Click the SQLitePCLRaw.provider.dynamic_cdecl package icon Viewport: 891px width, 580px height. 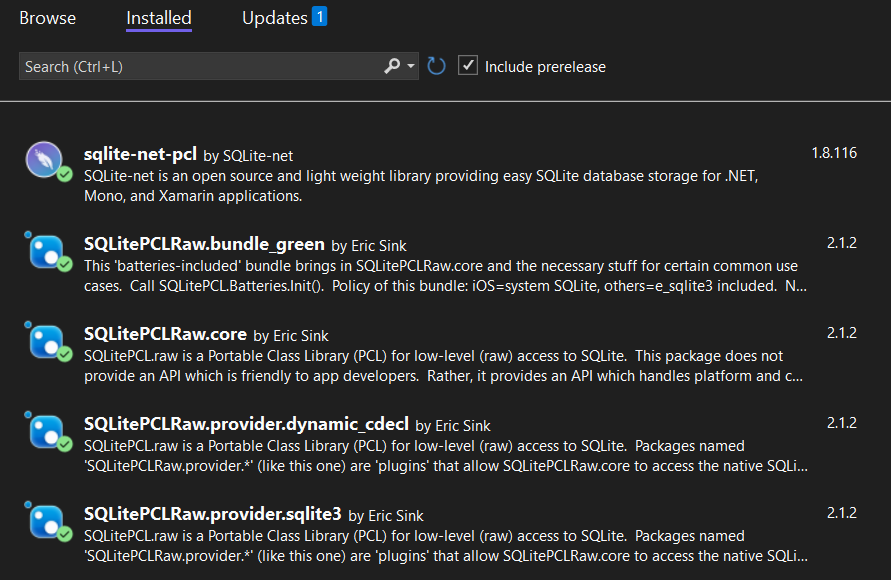click(x=46, y=430)
